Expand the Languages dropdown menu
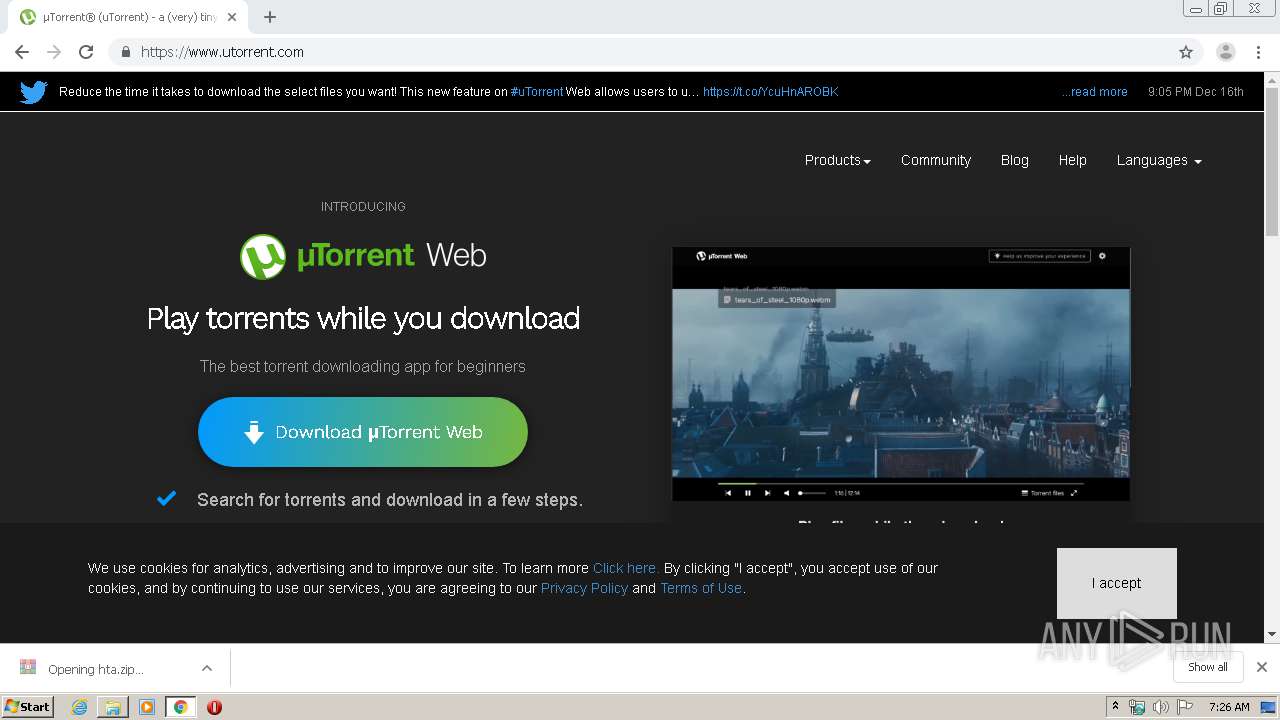 tap(1159, 160)
